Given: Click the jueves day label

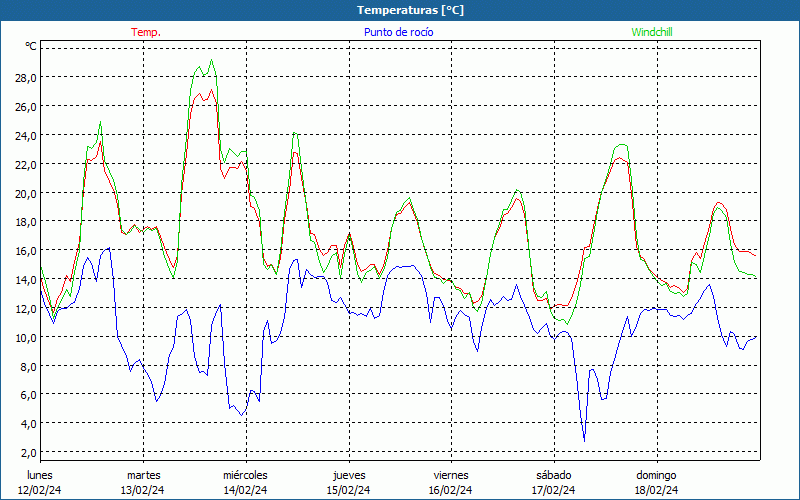Looking at the screenshot, I should click(349, 475).
